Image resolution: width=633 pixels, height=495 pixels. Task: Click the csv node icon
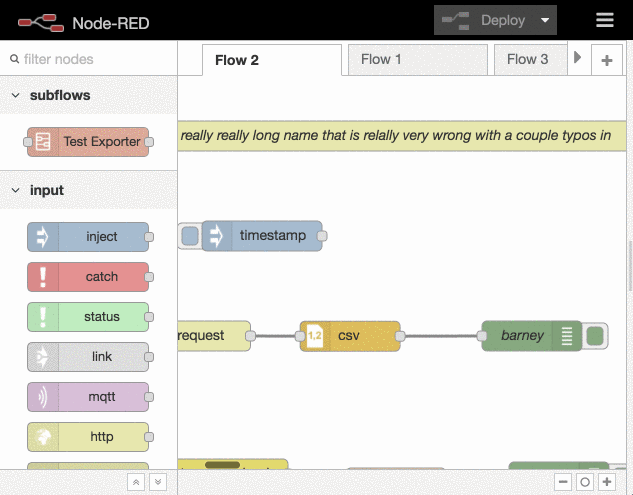click(x=314, y=336)
